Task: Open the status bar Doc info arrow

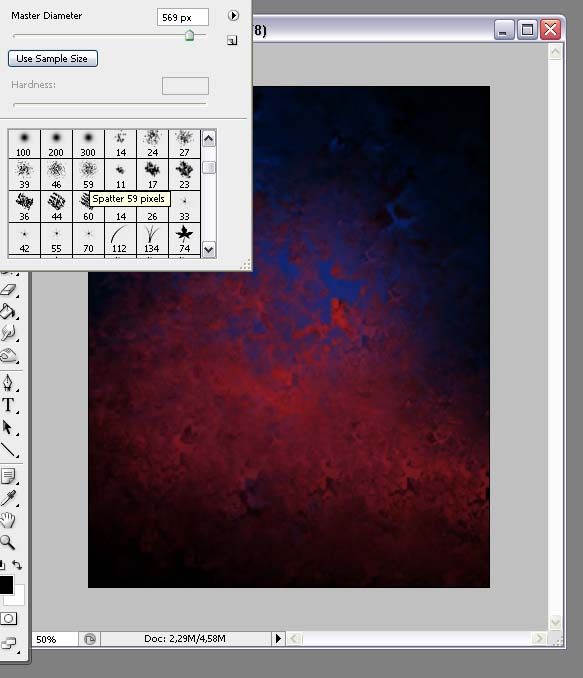Action: tap(278, 639)
